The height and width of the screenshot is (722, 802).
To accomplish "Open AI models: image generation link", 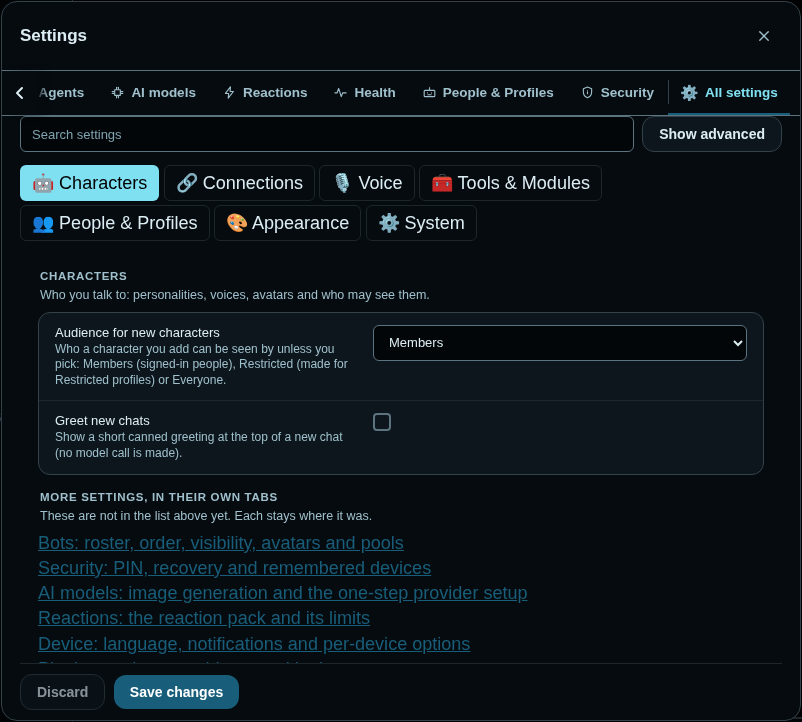I will pos(283,593).
